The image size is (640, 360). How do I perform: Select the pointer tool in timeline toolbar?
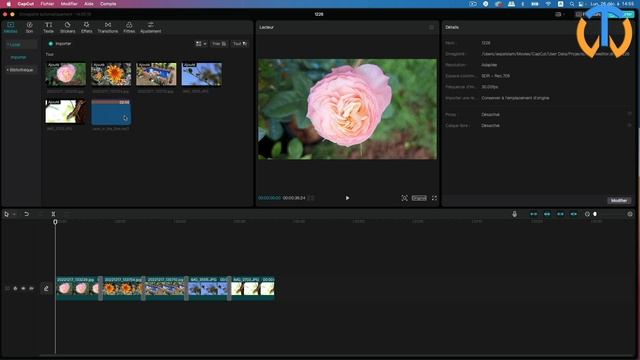coord(7,214)
